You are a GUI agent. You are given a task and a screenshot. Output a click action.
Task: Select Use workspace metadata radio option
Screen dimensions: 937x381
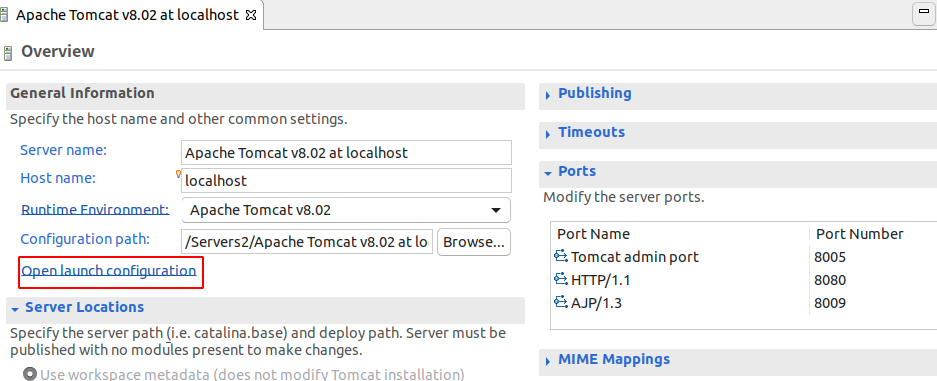coord(30,374)
